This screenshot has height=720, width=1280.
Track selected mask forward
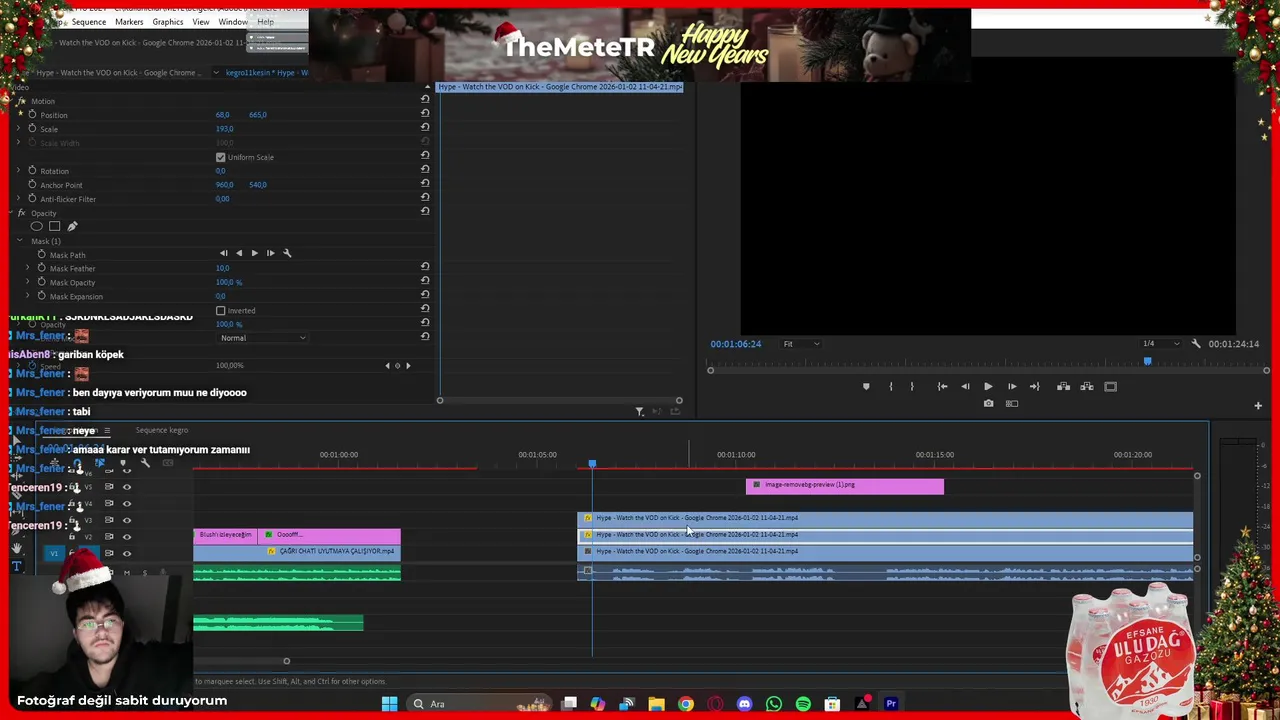[x=254, y=253]
